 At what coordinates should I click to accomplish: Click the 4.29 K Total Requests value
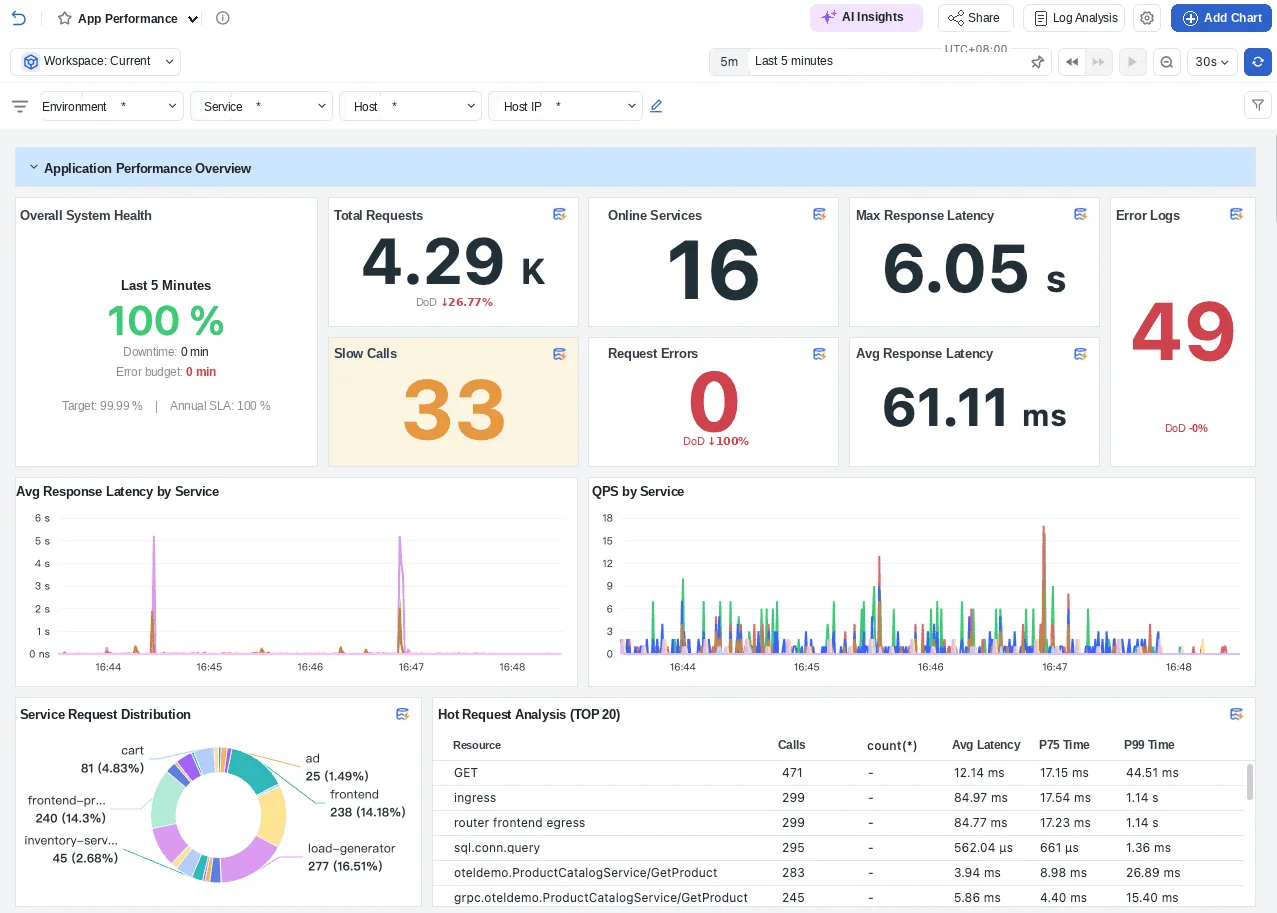click(x=454, y=264)
